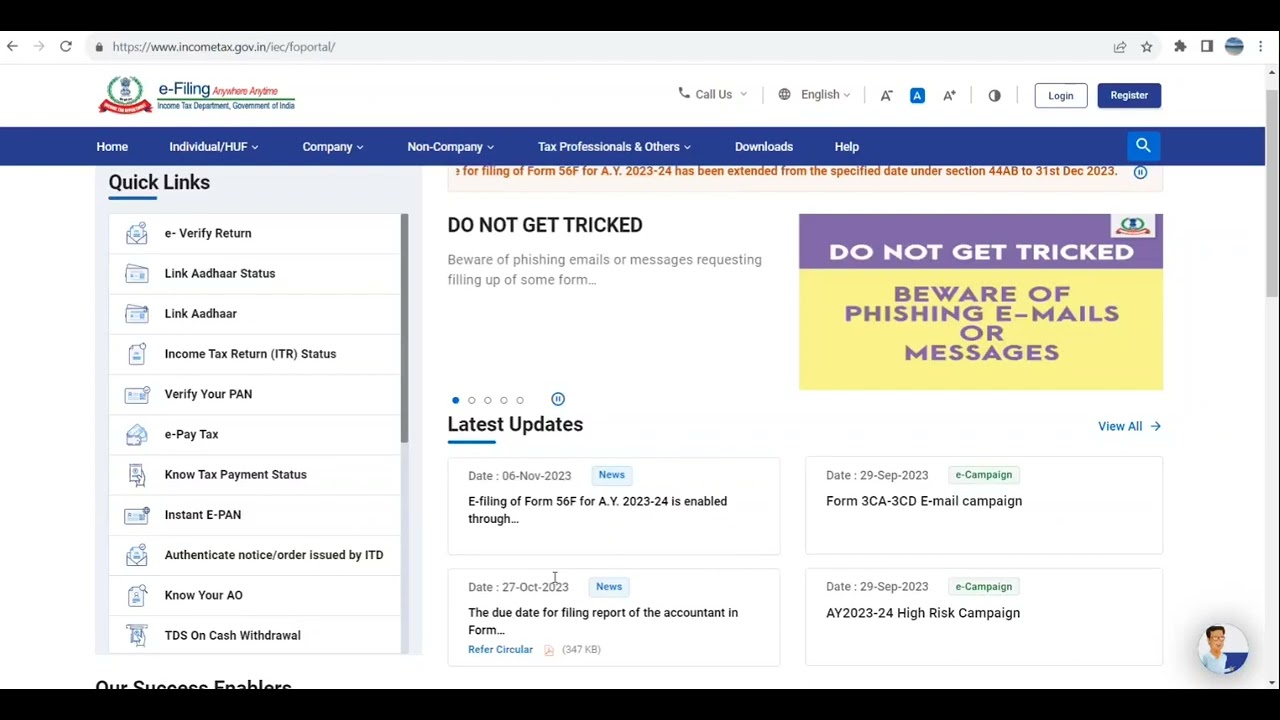Viewport: 1280px width, 720px height.
Task: Open the browser extensions puzzle icon
Action: [x=1180, y=46]
